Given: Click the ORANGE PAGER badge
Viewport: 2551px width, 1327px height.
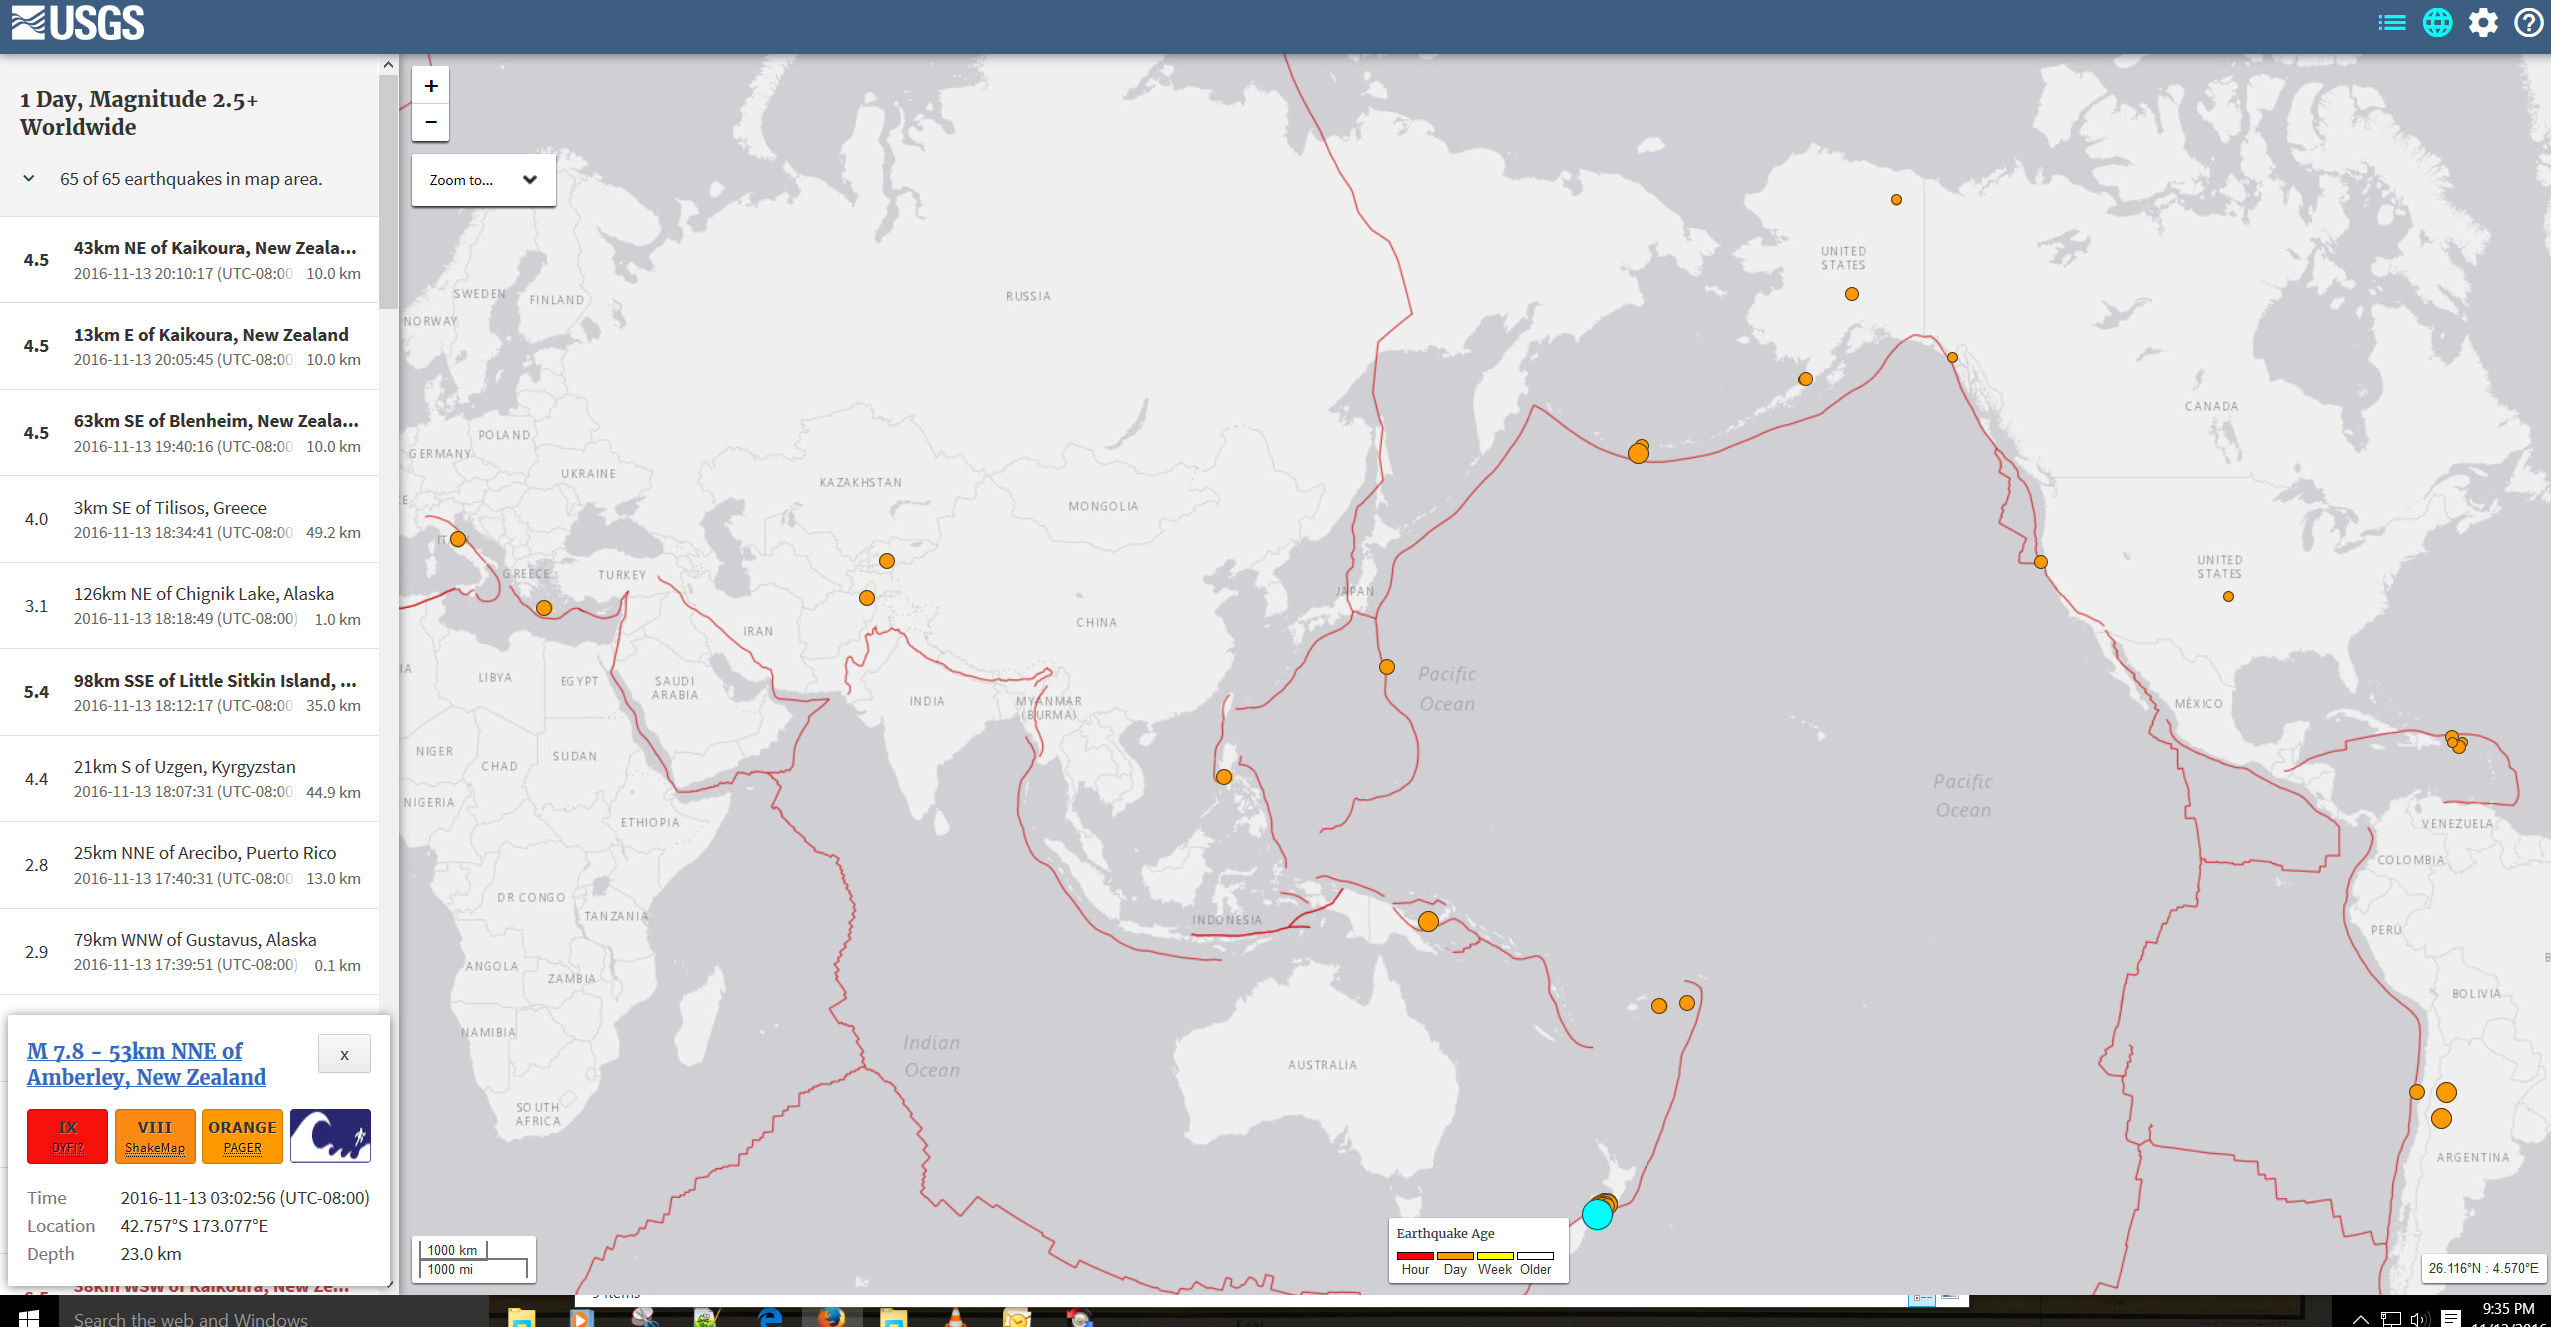Looking at the screenshot, I should tap(242, 1136).
